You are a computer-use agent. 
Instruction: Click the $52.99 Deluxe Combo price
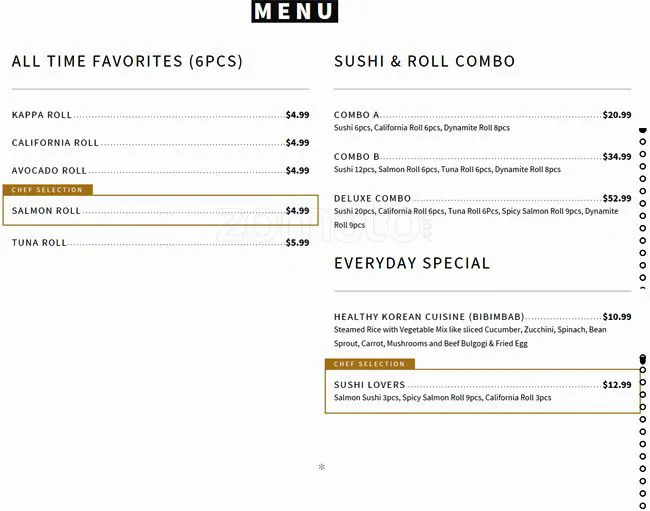coord(616,199)
